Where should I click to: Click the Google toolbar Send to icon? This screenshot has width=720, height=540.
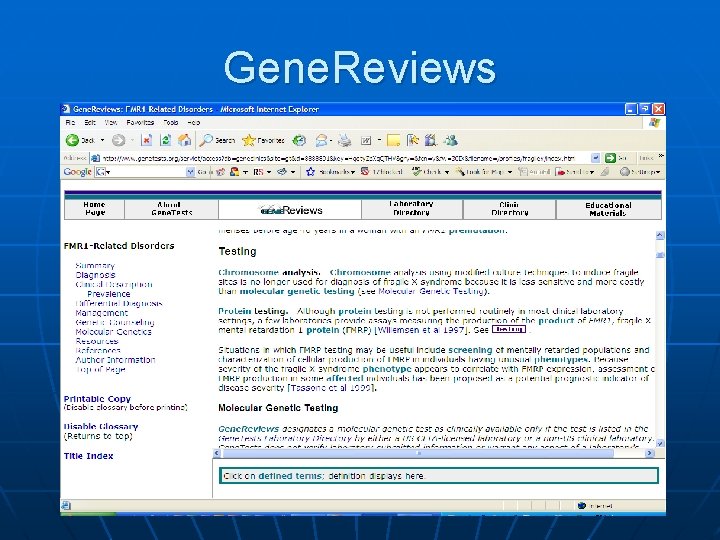(x=560, y=172)
